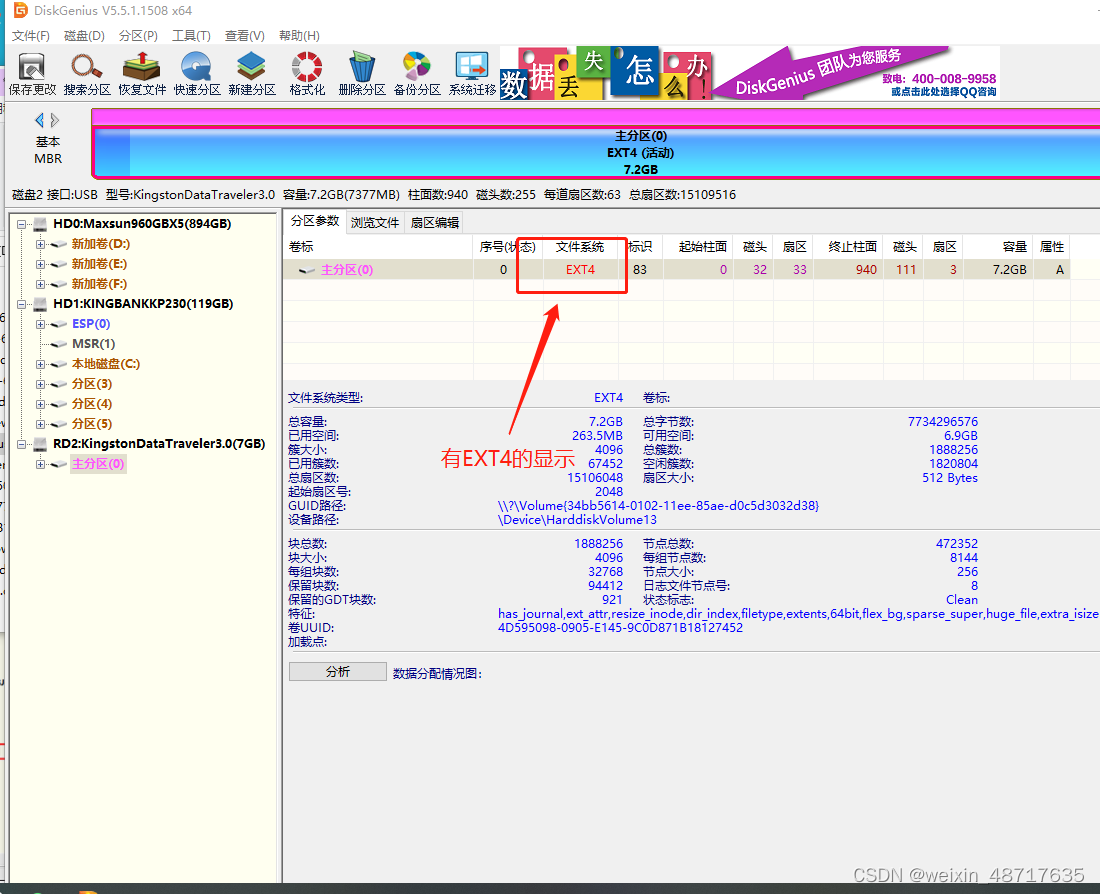Select HD0:Maxsun960GBX5(894GB) disk in tree

tap(142, 224)
